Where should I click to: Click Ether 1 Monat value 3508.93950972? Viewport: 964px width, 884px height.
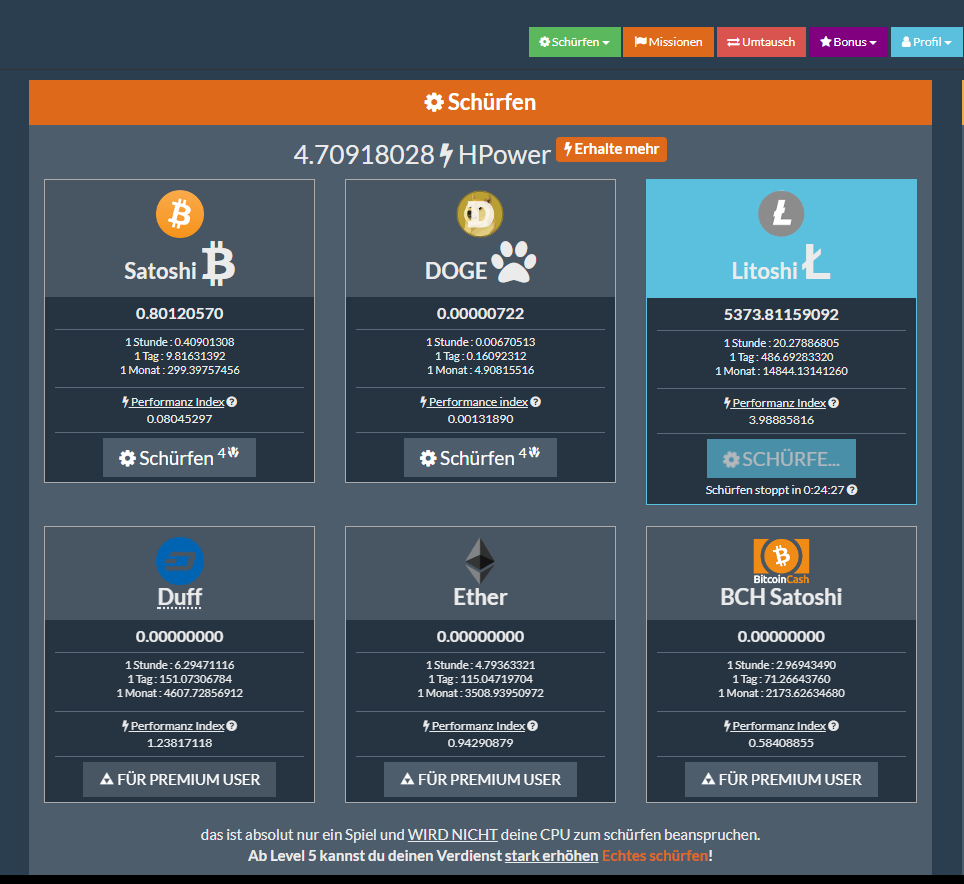pyautogui.click(x=507, y=693)
